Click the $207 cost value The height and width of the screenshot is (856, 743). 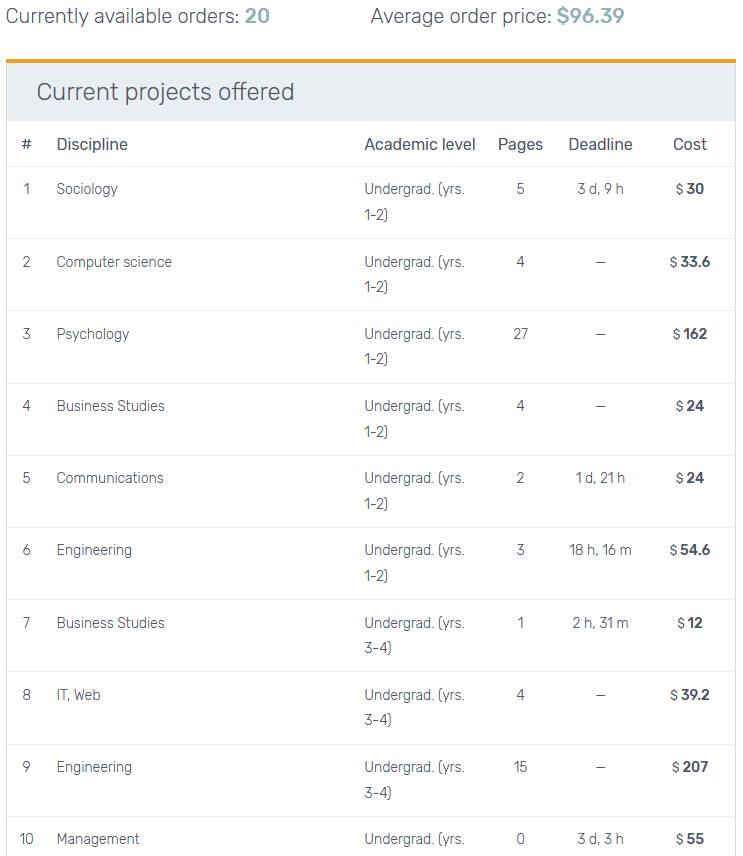pyautogui.click(x=690, y=767)
